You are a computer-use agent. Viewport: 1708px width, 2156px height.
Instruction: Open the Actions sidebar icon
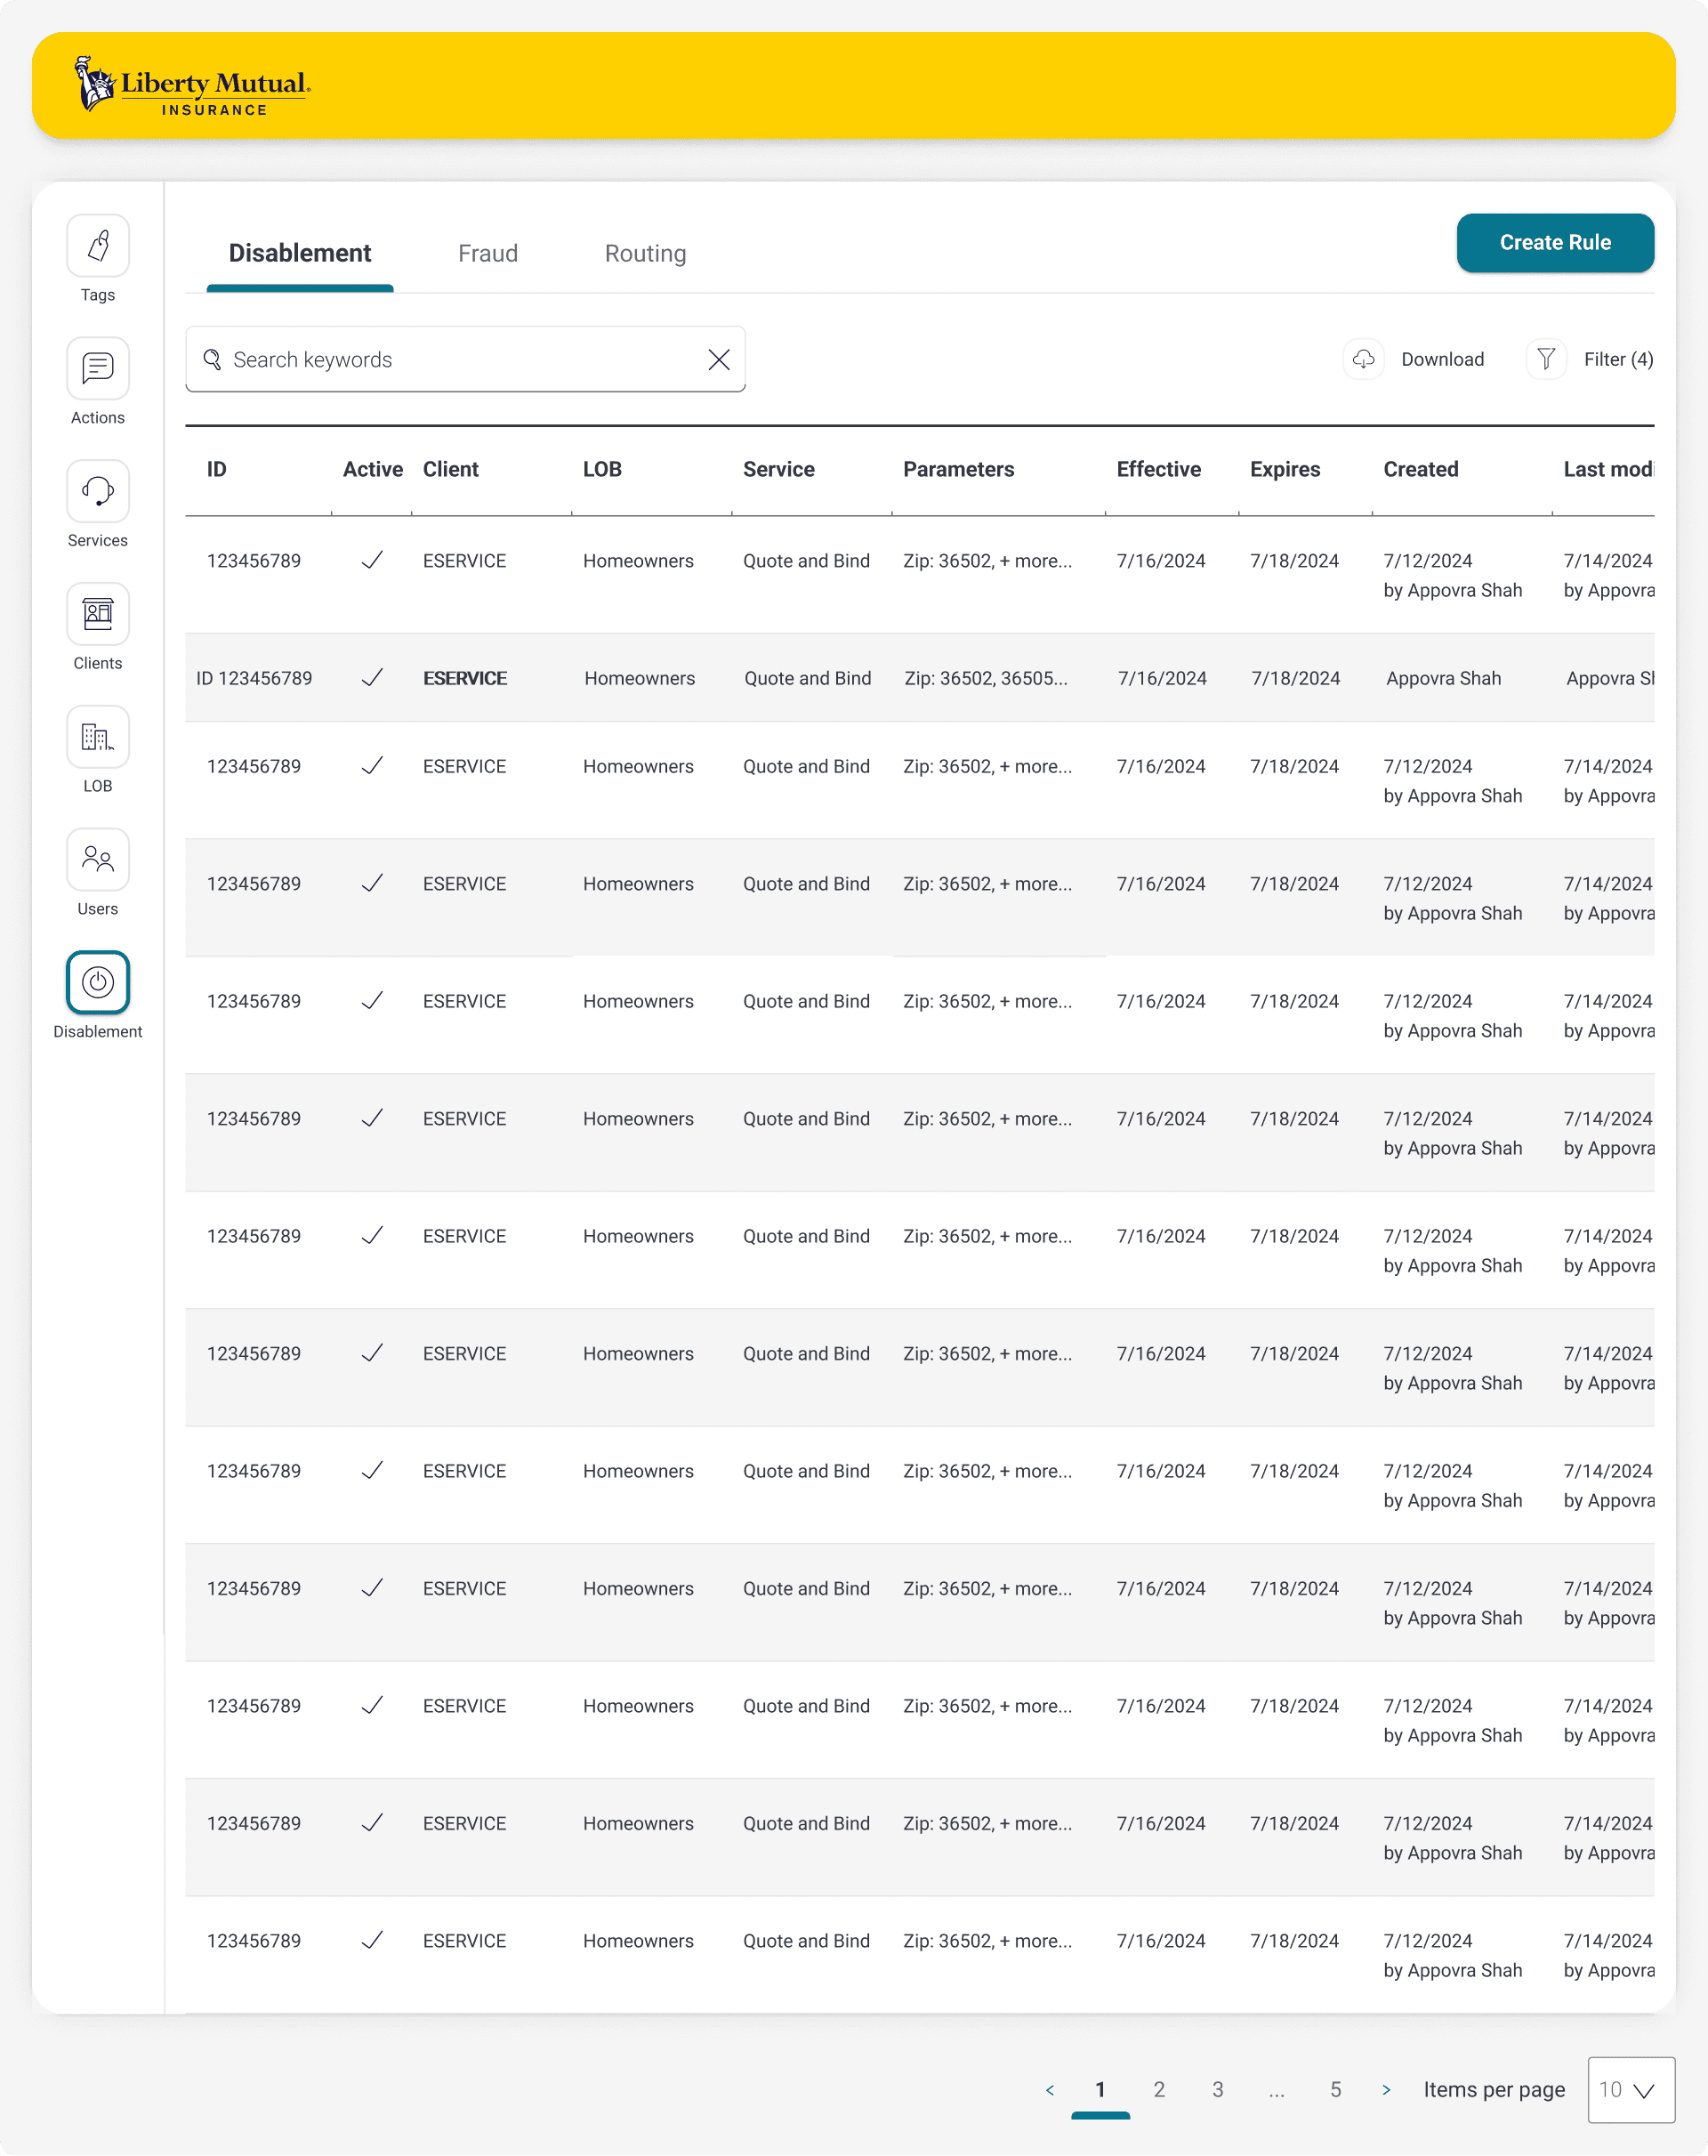point(98,369)
